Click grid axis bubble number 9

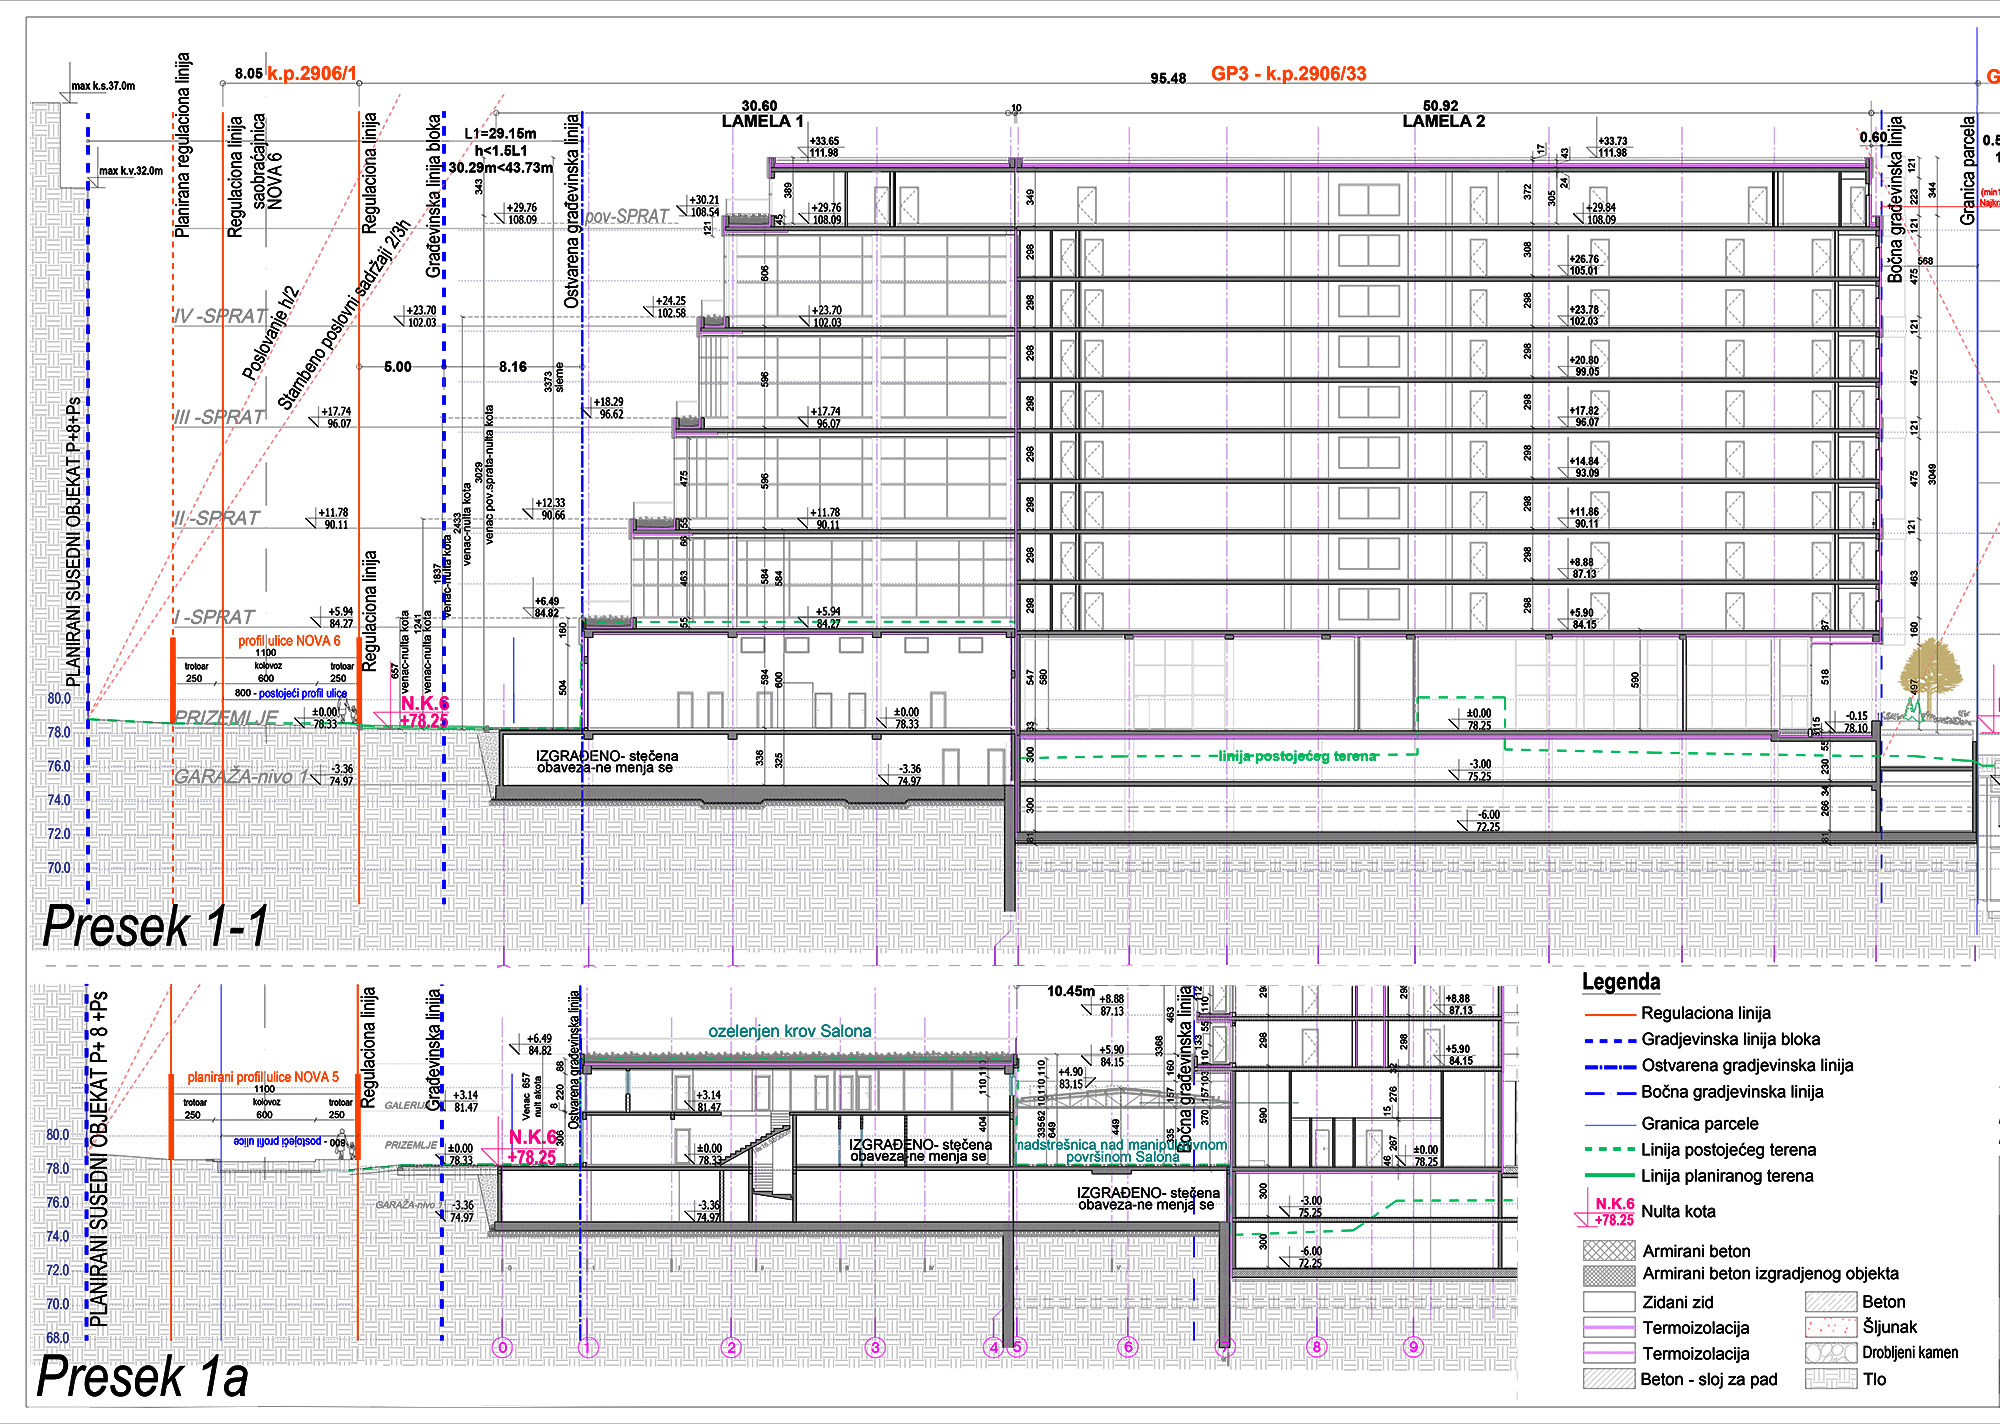pyautogui.click(x=1413, y=1347)
